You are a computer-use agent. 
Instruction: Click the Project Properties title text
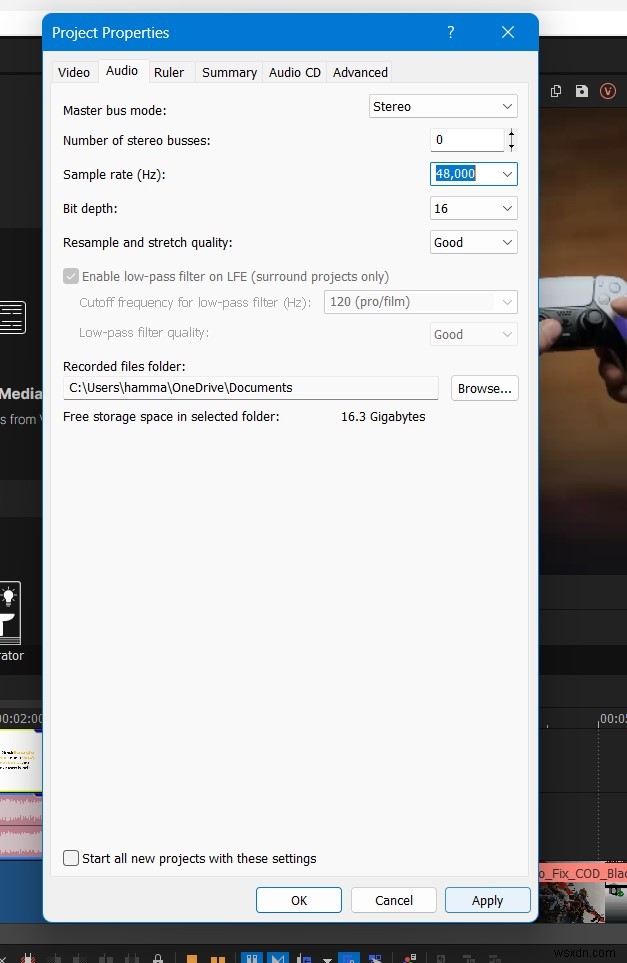111,33
